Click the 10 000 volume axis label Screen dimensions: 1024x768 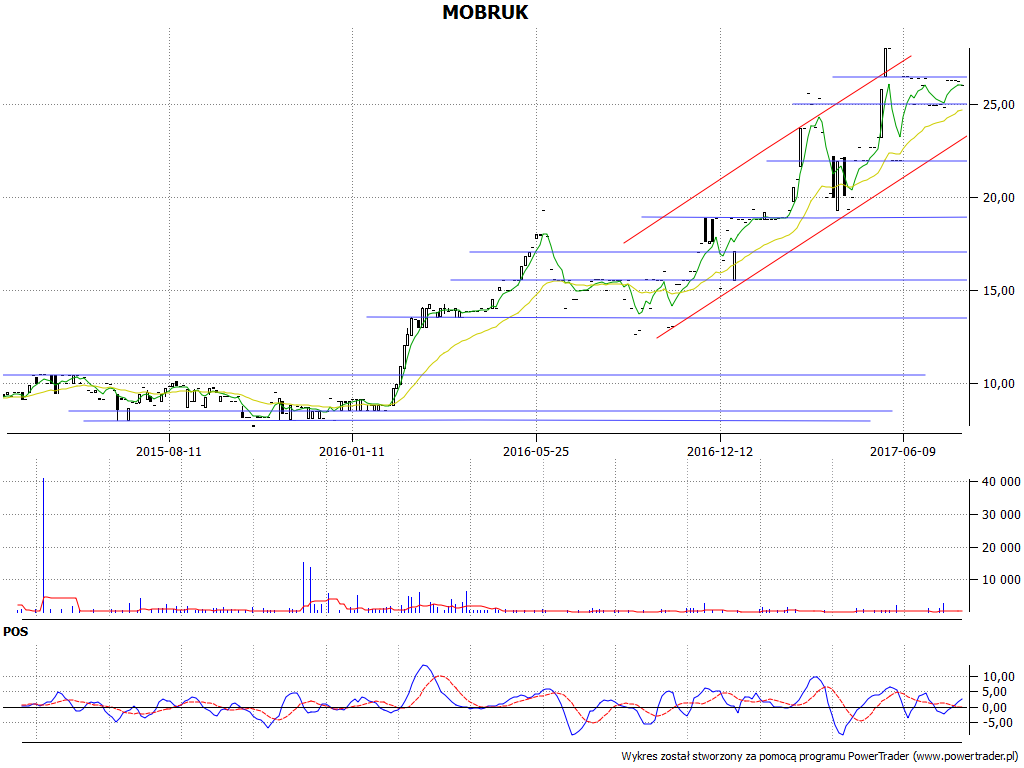click(x=1000, y=580)
